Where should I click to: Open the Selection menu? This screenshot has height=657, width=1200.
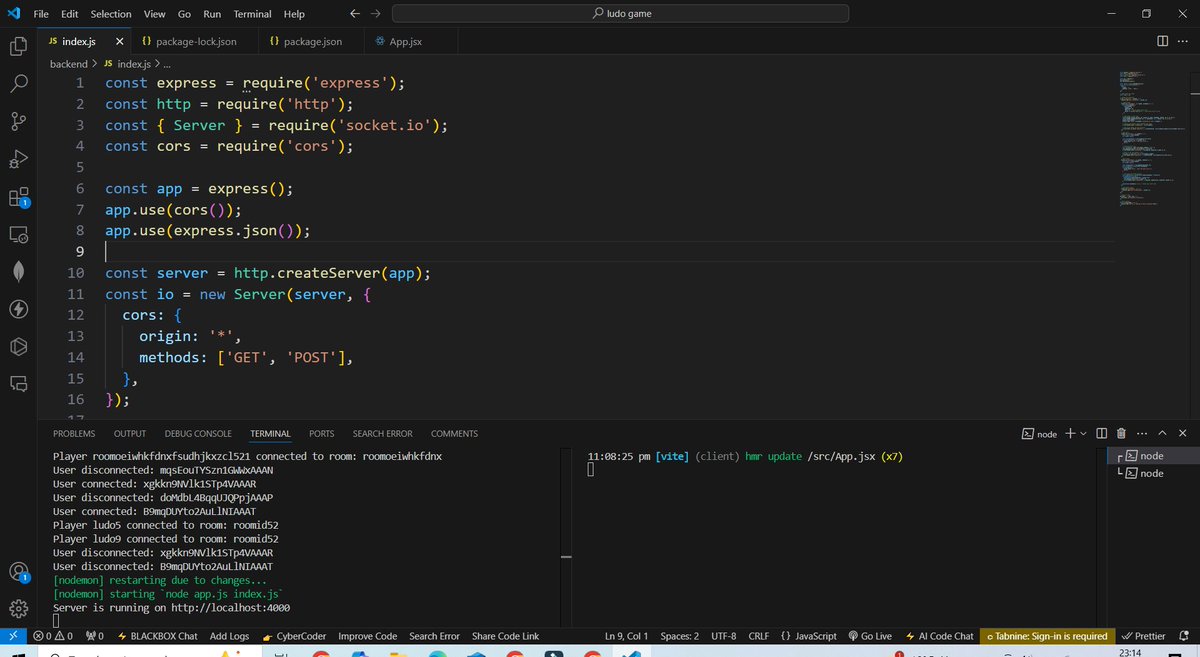click(x=111, y=14)
